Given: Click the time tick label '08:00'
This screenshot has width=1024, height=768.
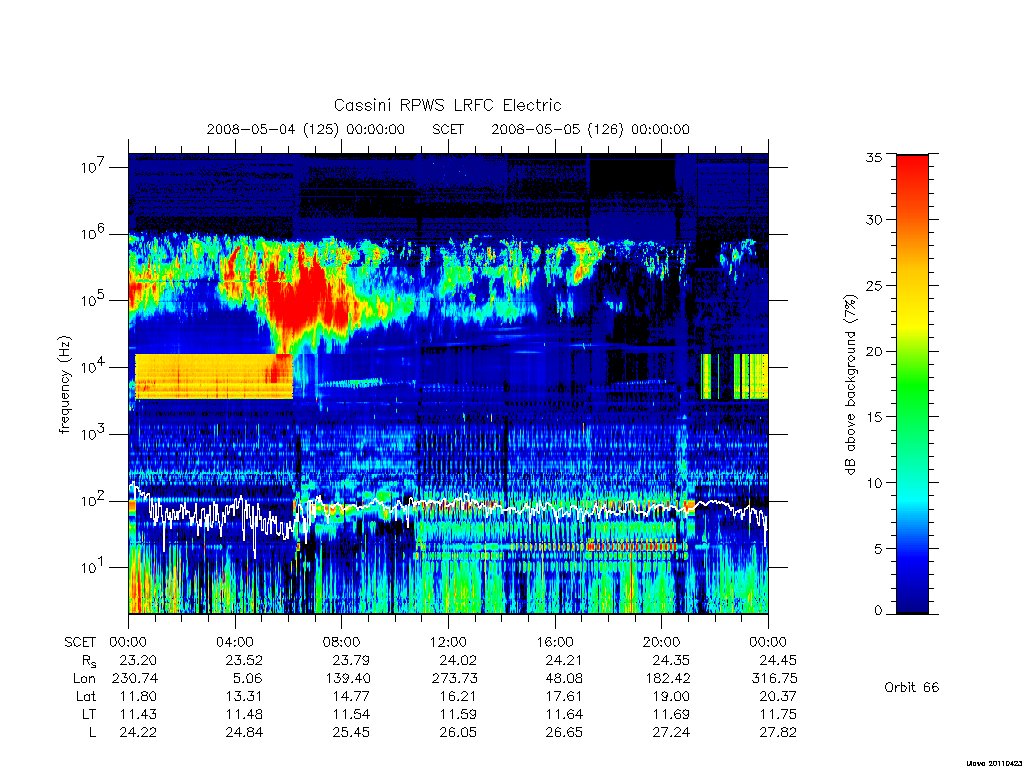Looking at the screenshot, I should pos(342,642).
